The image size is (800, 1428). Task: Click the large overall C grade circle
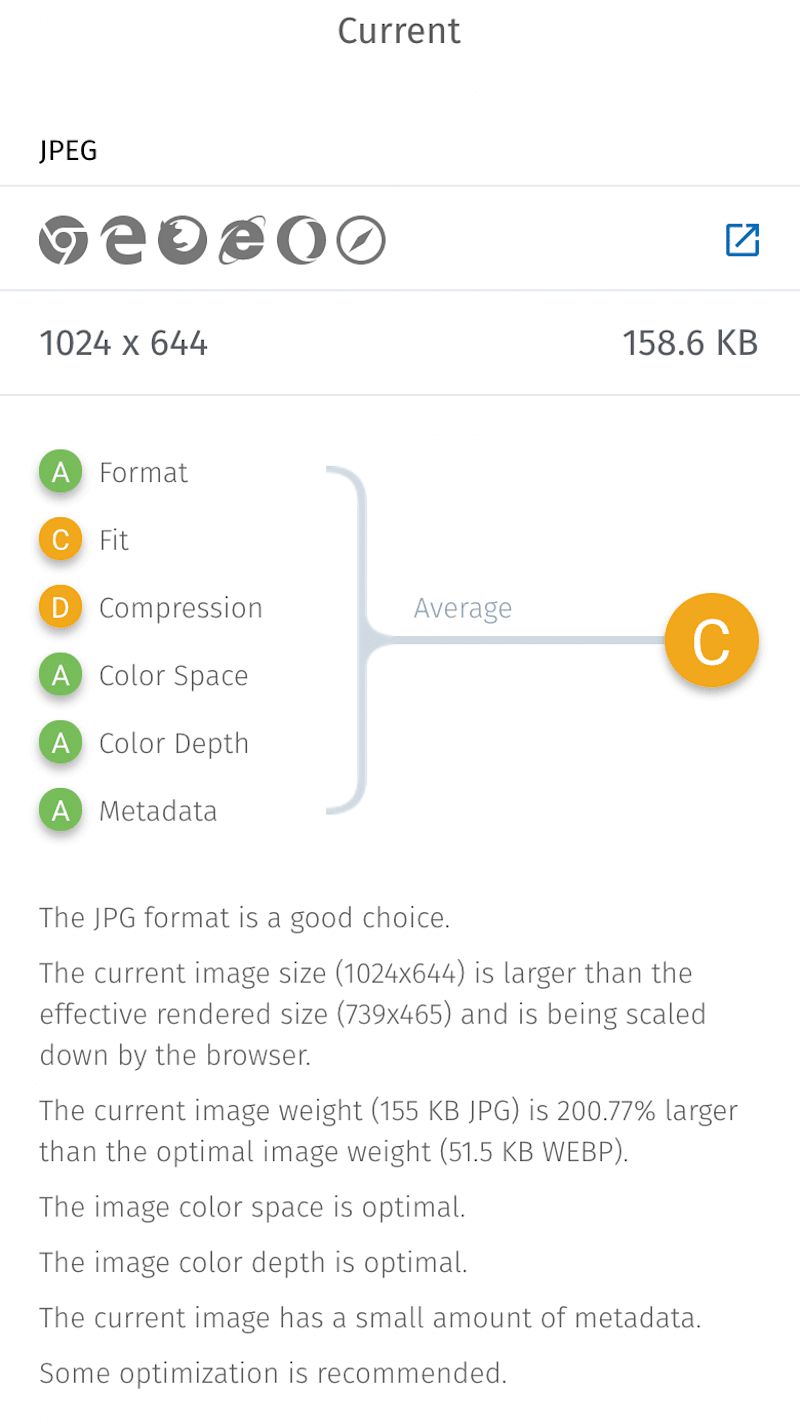[711, 641]
